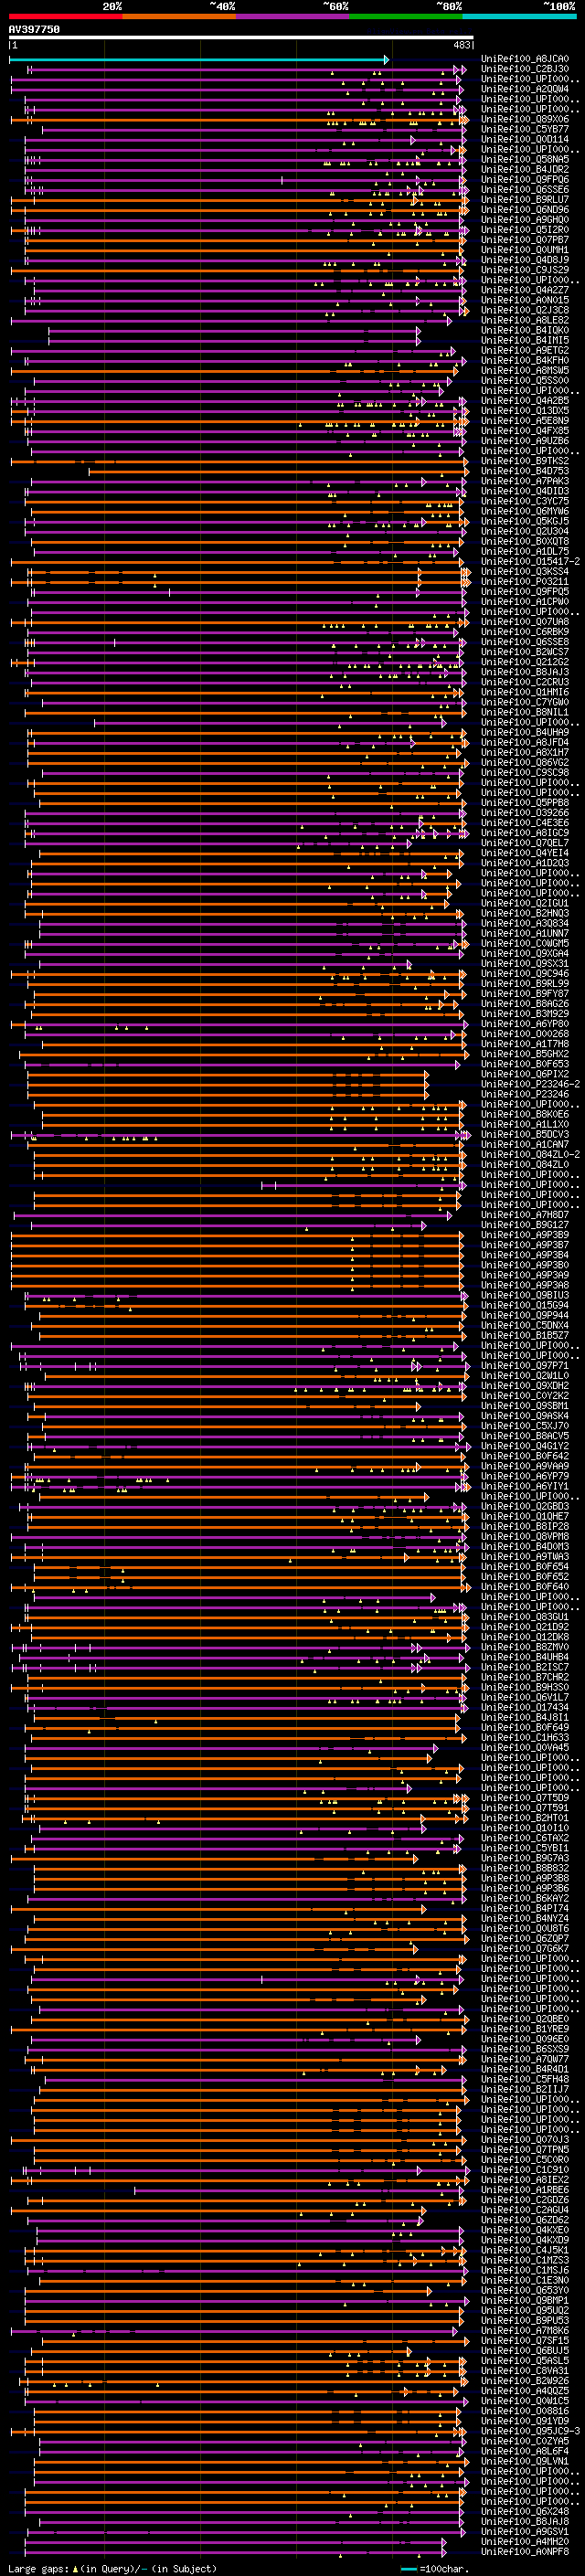This screenshot has width=585, height=2576.
Task: Click hit label UniRef100_C9JS29
Action: (525, 270)
